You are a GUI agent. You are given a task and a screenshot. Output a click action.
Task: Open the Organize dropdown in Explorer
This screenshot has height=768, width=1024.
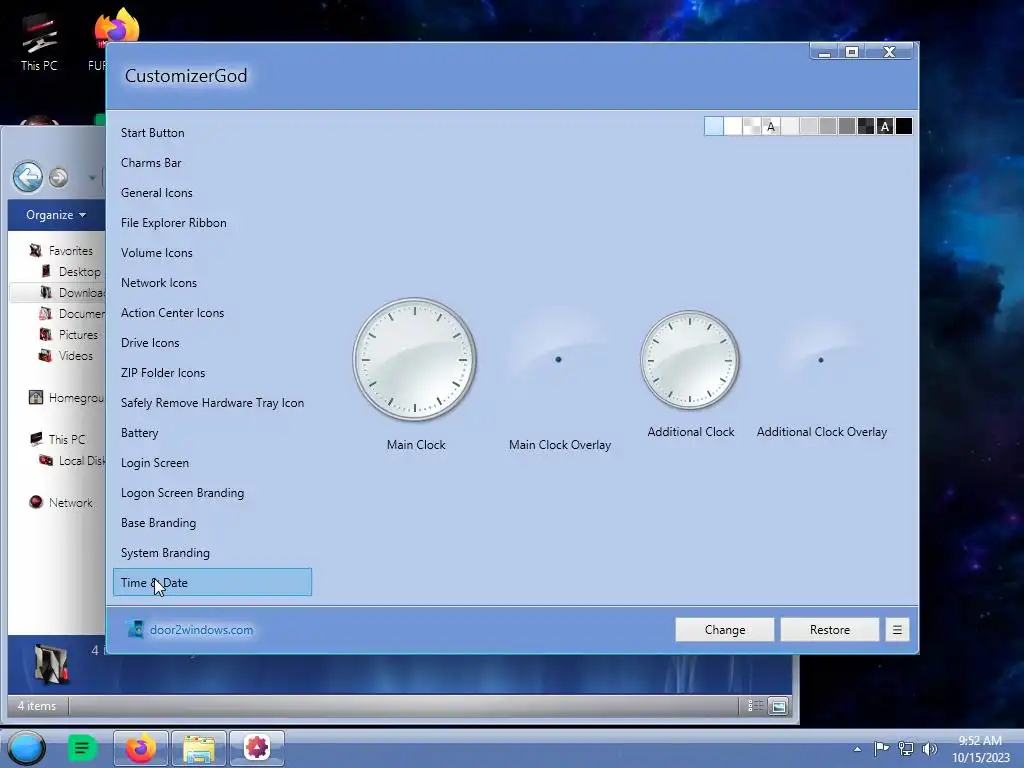tap(56, 215)
